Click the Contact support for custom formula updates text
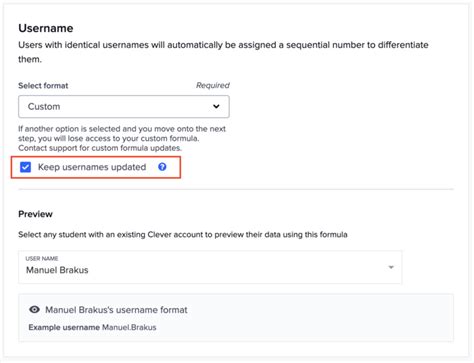This screenshot has height=363, width=474. point(100,148)
